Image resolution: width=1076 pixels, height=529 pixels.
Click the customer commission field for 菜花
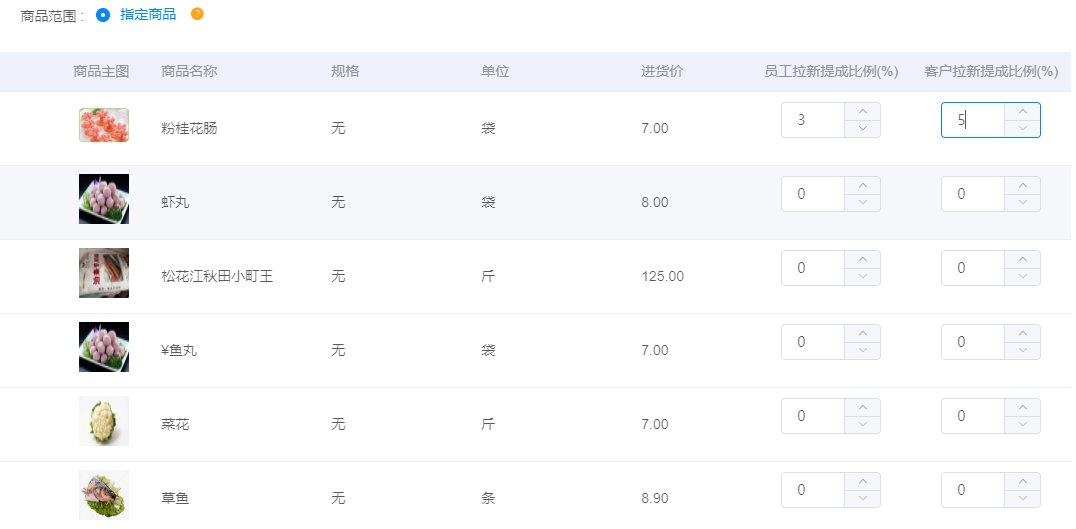tap(972, 416)
